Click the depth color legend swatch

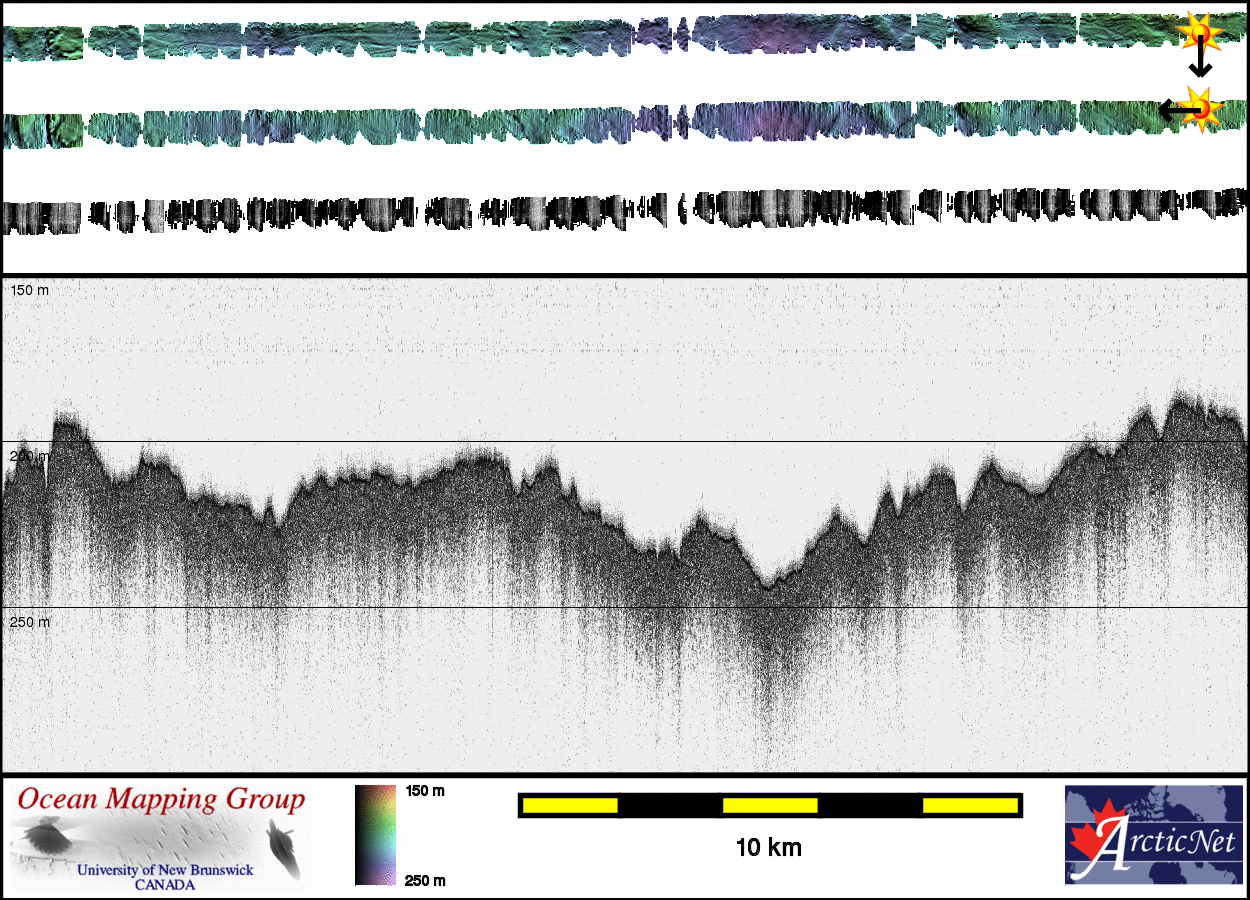pyautogui.click(x=375, y=835)
